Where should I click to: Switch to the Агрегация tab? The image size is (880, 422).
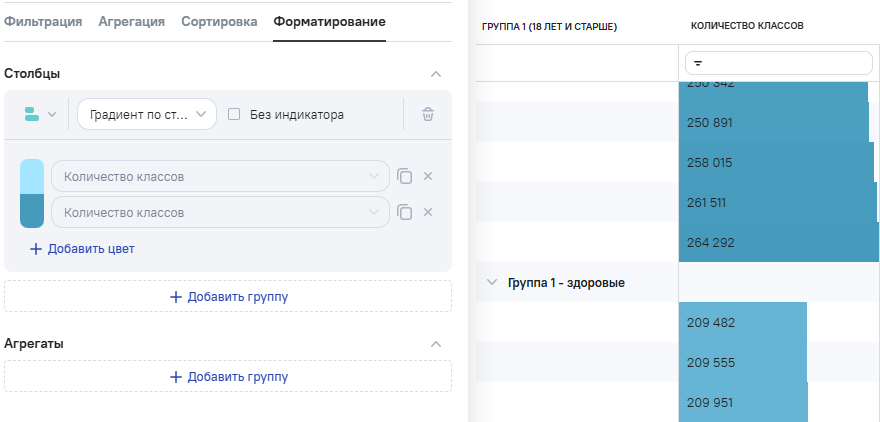[x=131, y=22]
